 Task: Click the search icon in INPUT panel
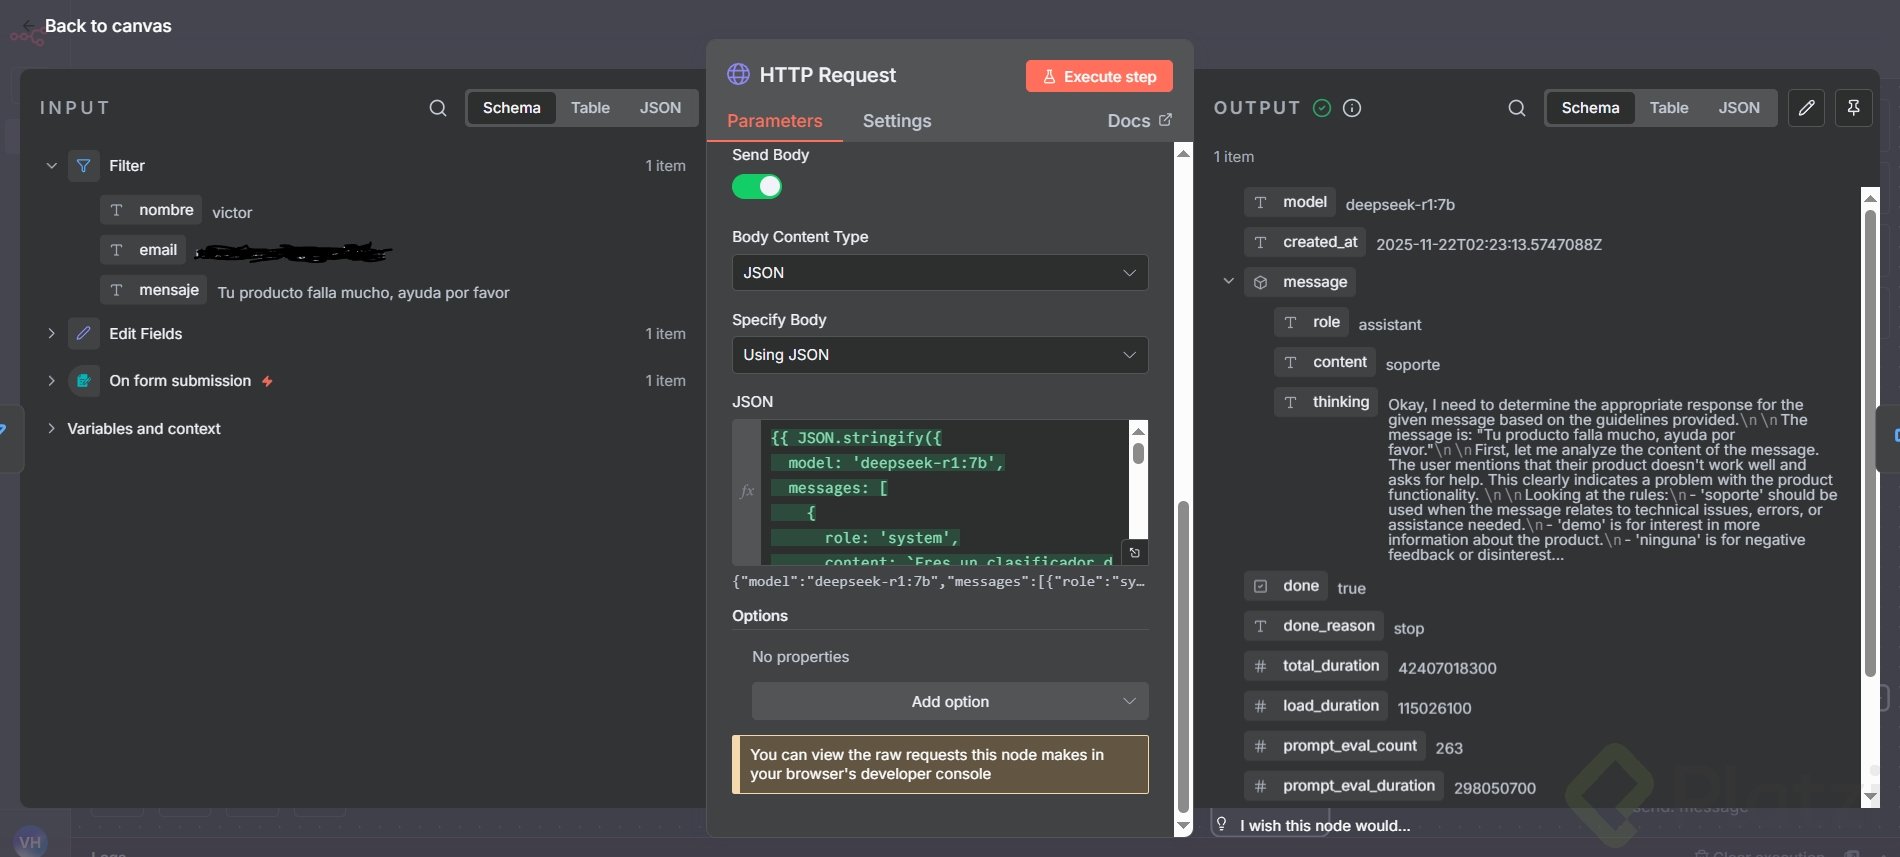tap(438, 108)
